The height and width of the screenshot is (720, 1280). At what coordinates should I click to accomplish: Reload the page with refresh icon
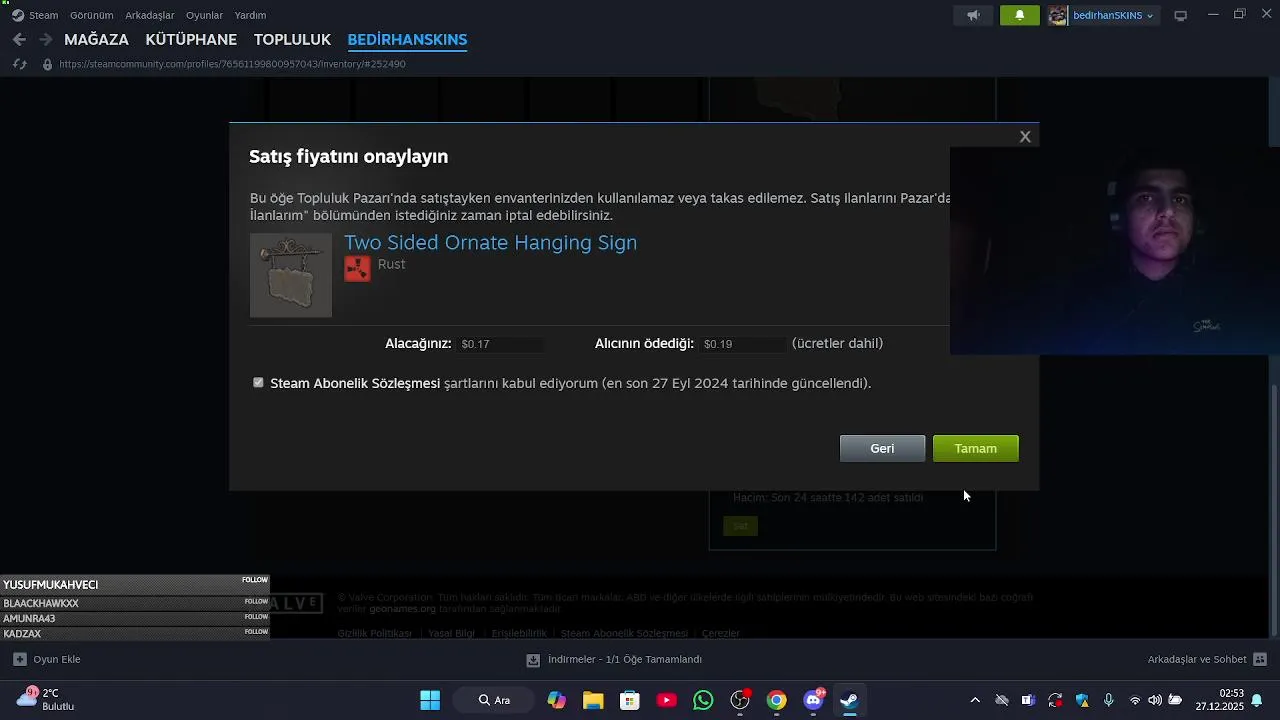pyautogui.click(x=19, y=64)
